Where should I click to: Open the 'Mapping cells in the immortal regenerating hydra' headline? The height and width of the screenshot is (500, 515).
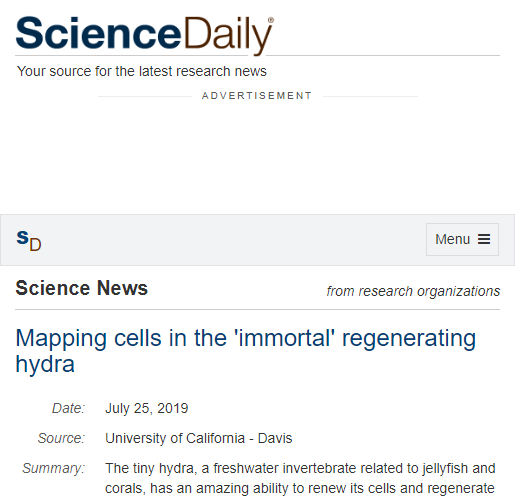(246, 351)
